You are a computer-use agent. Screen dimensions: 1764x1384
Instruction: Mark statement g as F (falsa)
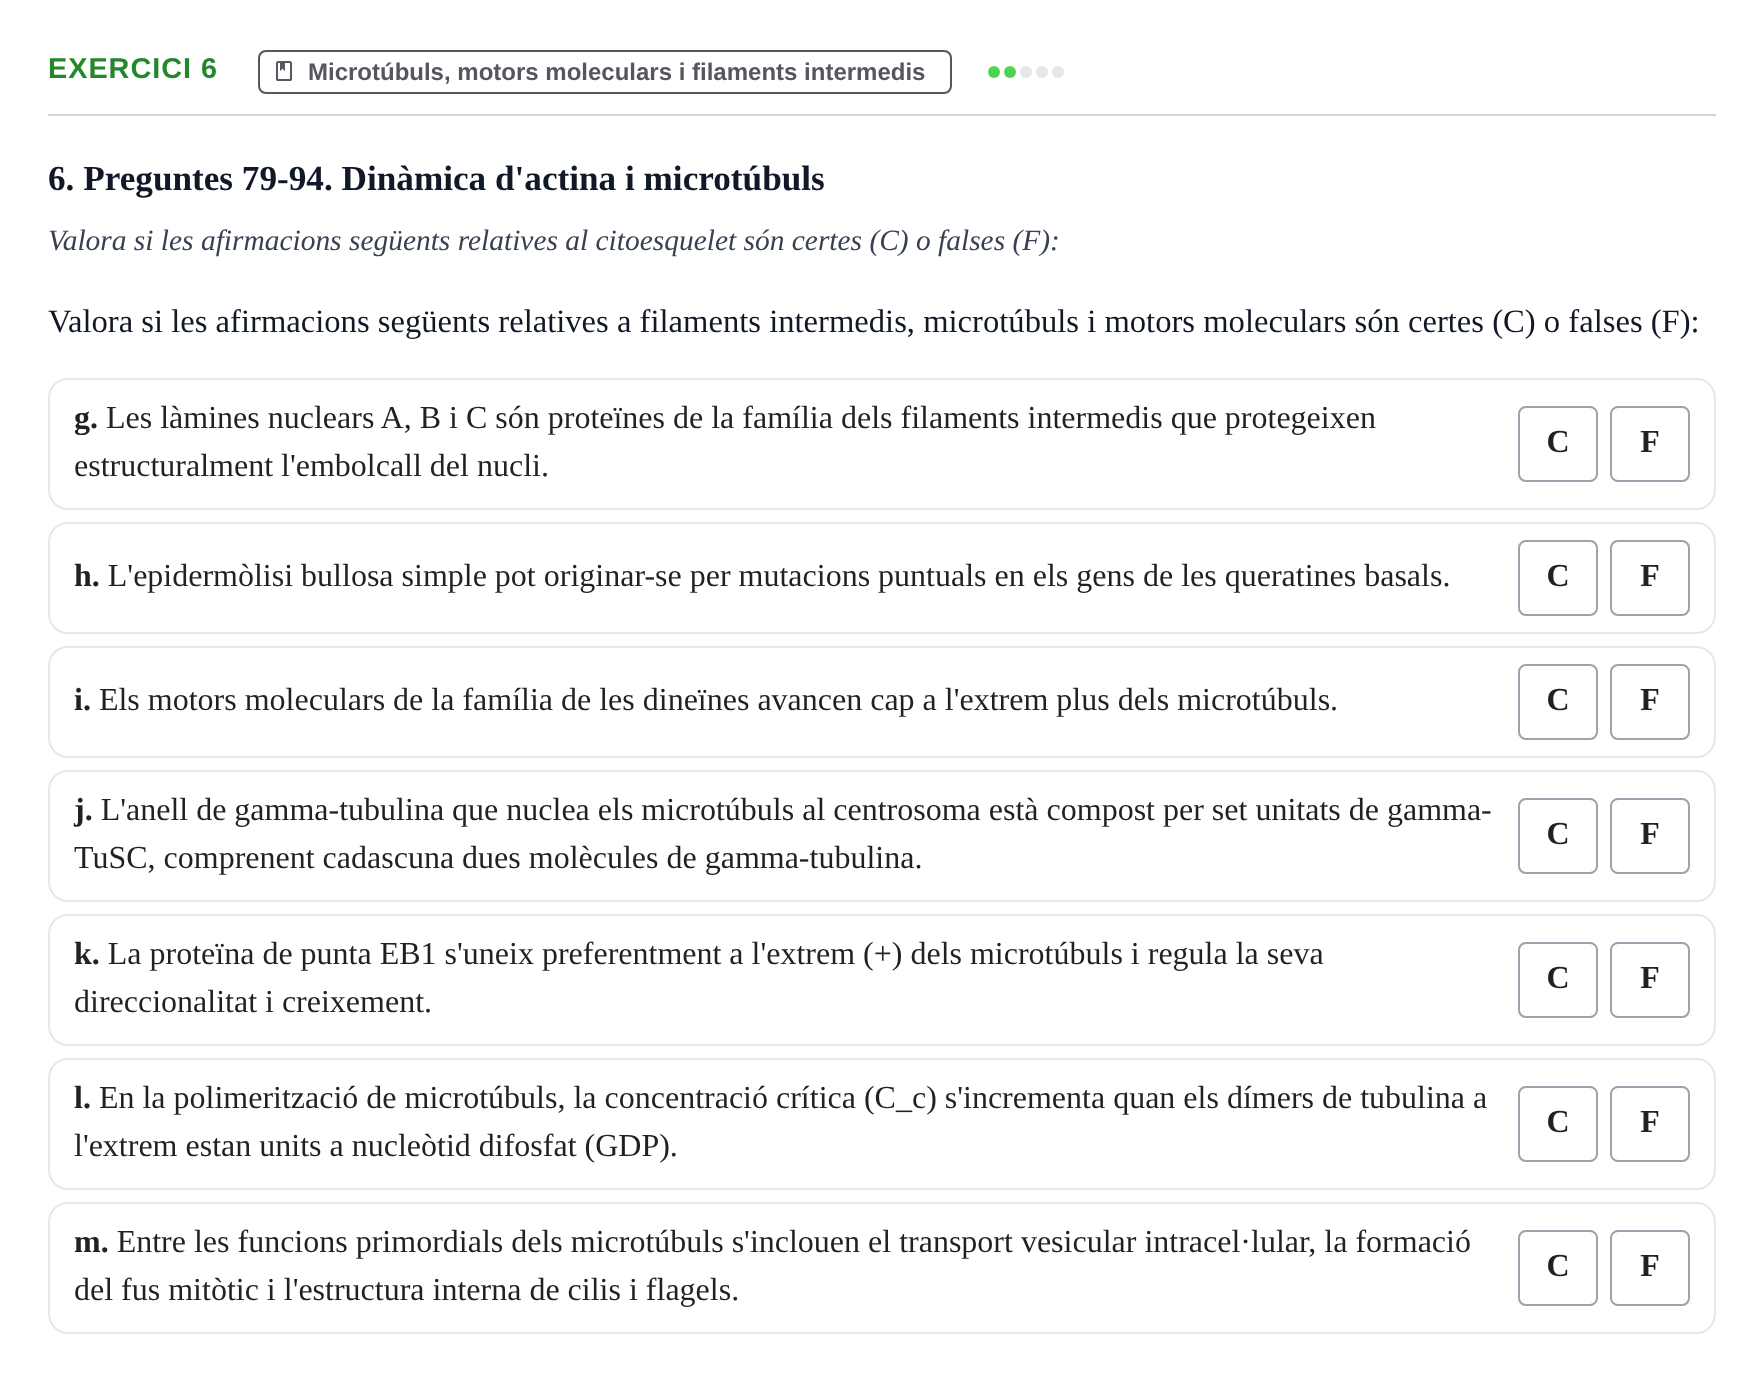[x=1649, y=443]
